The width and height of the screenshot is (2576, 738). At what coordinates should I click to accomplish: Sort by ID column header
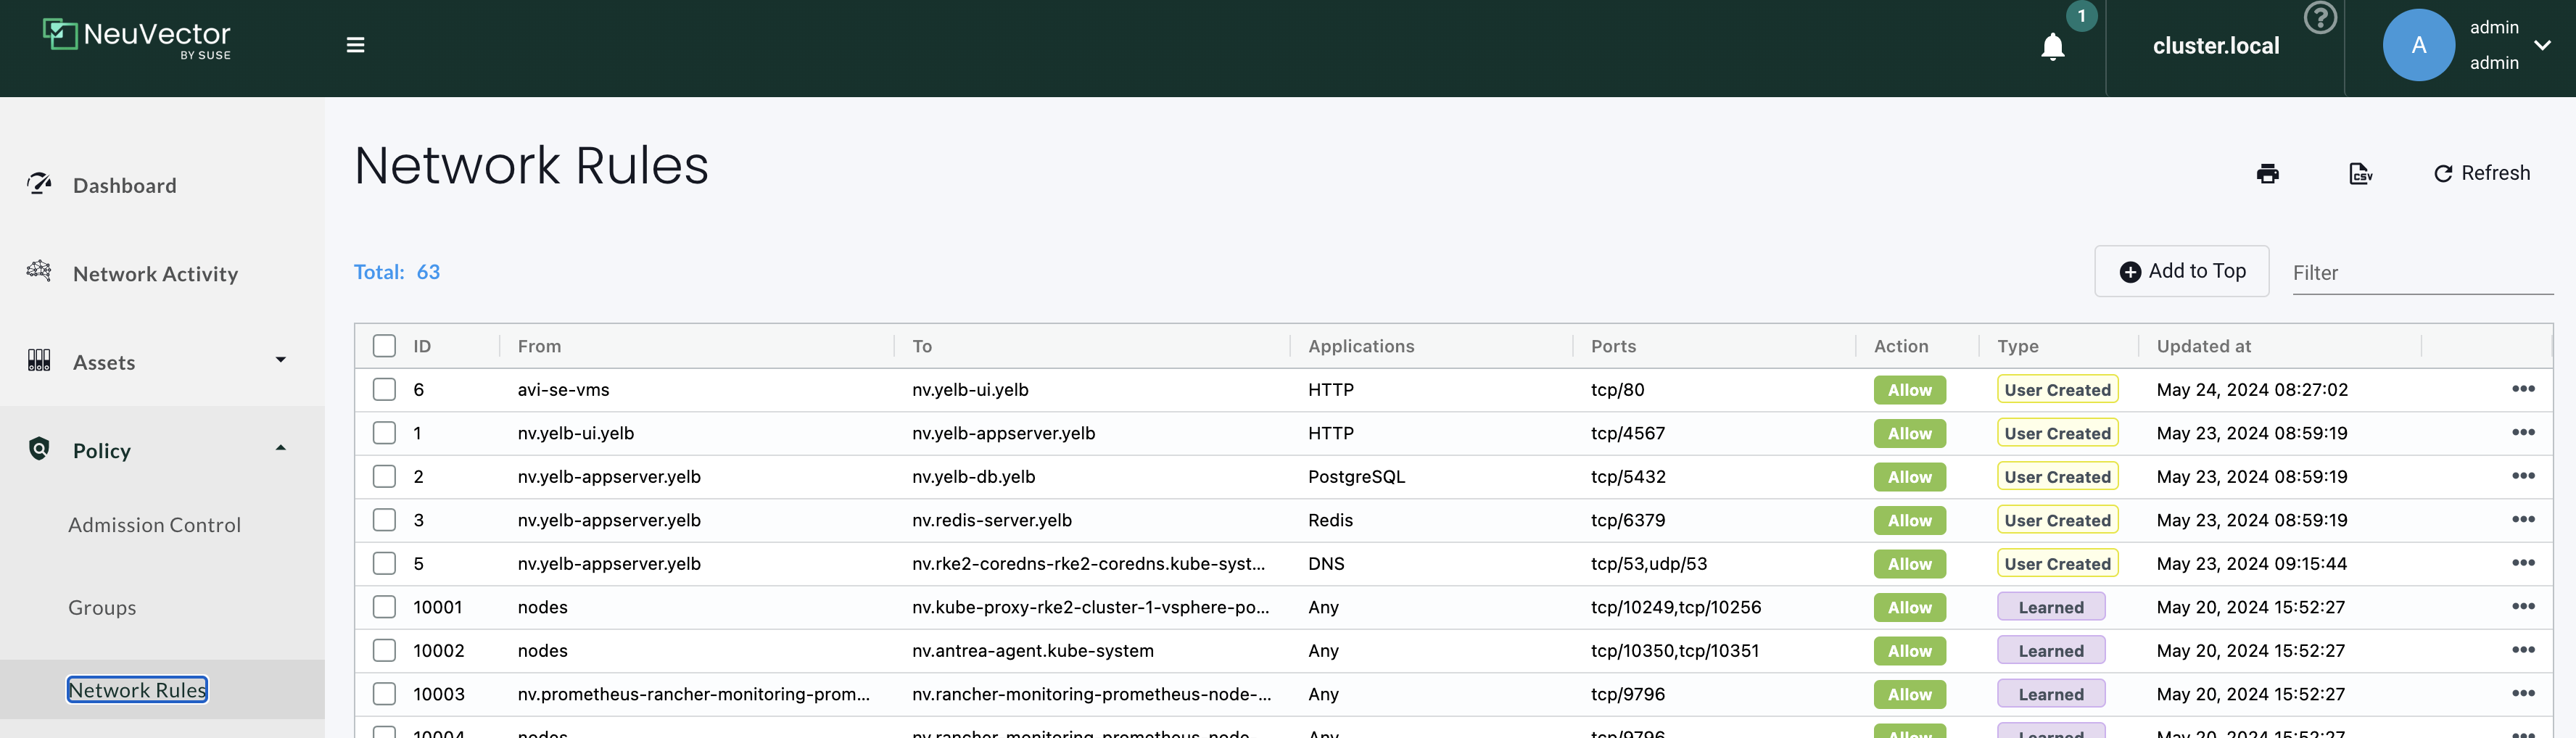(x=422, y=346)
